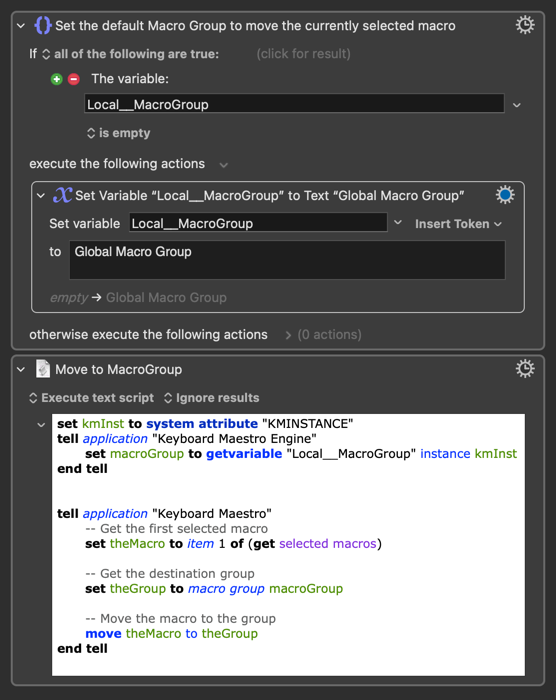Screen dimensions: 556x700
Task: Collapse the execute the following actions list
Action: tap(224, 165)
